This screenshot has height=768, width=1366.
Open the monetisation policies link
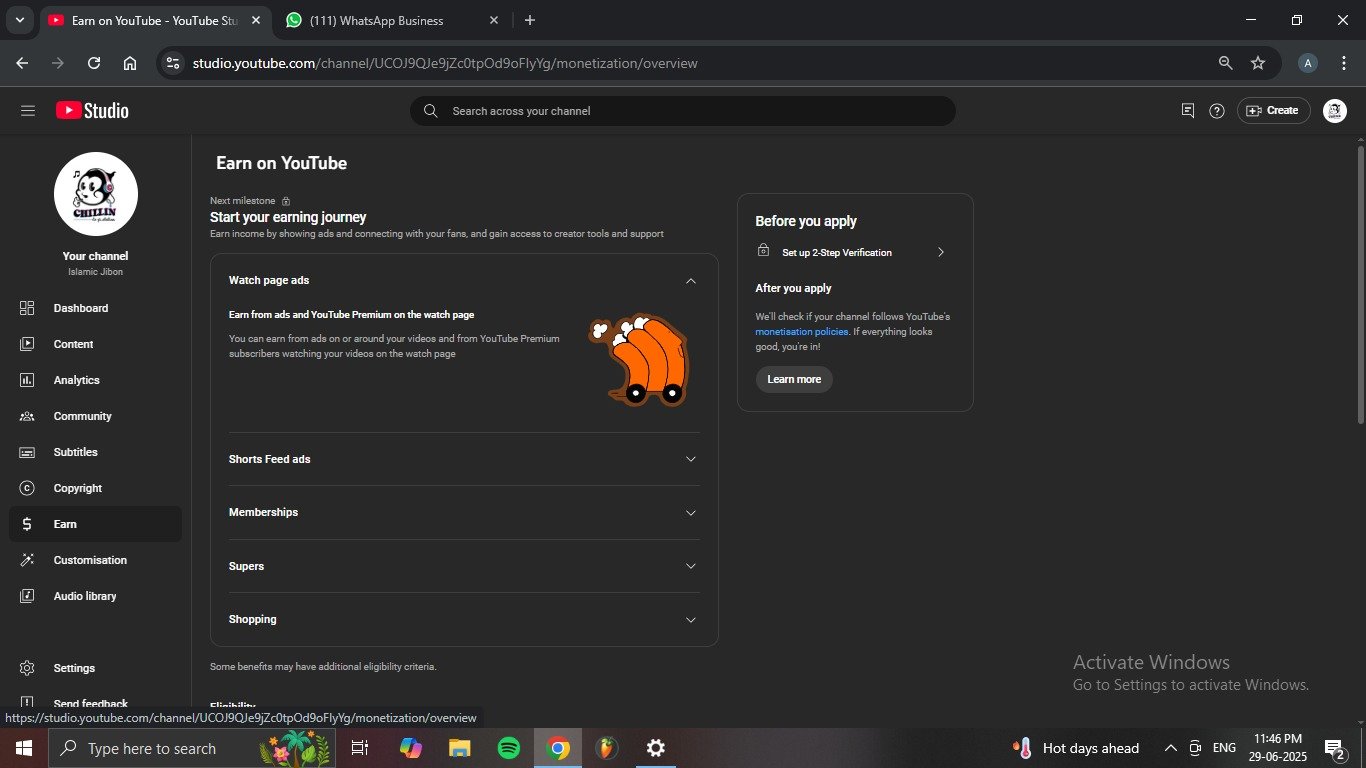802,331
